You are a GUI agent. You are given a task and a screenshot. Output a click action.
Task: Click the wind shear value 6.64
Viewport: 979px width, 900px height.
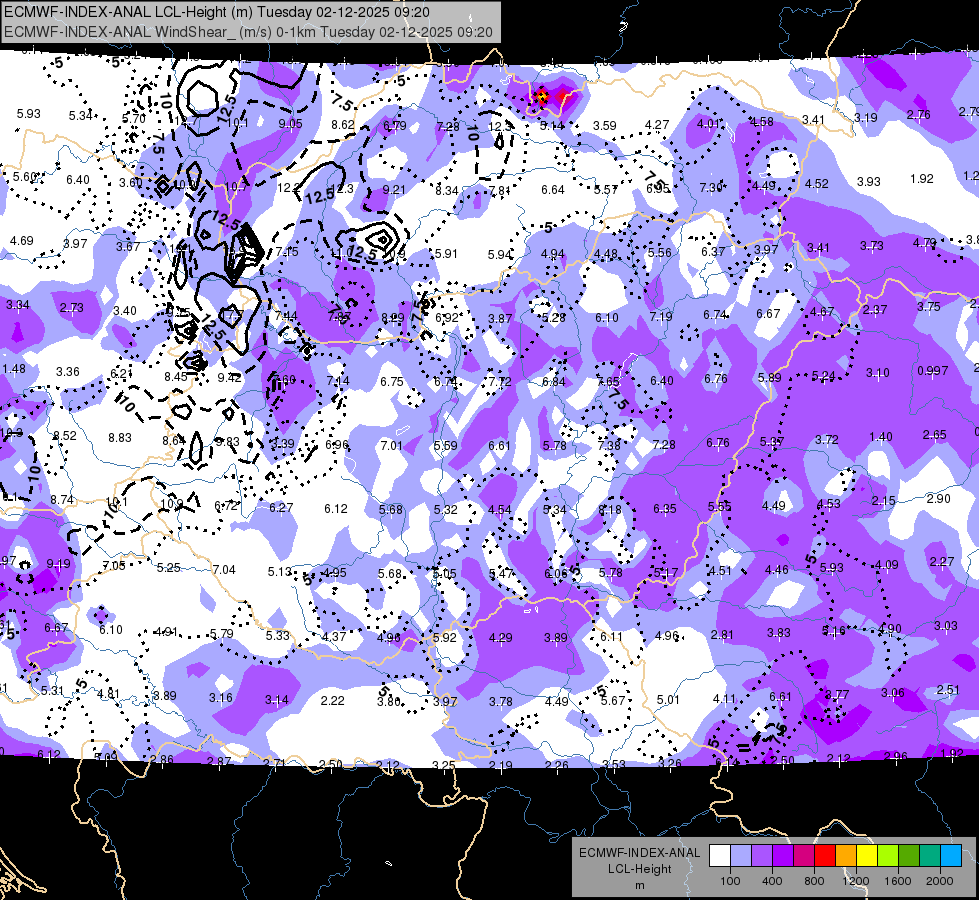coord(553,189)
